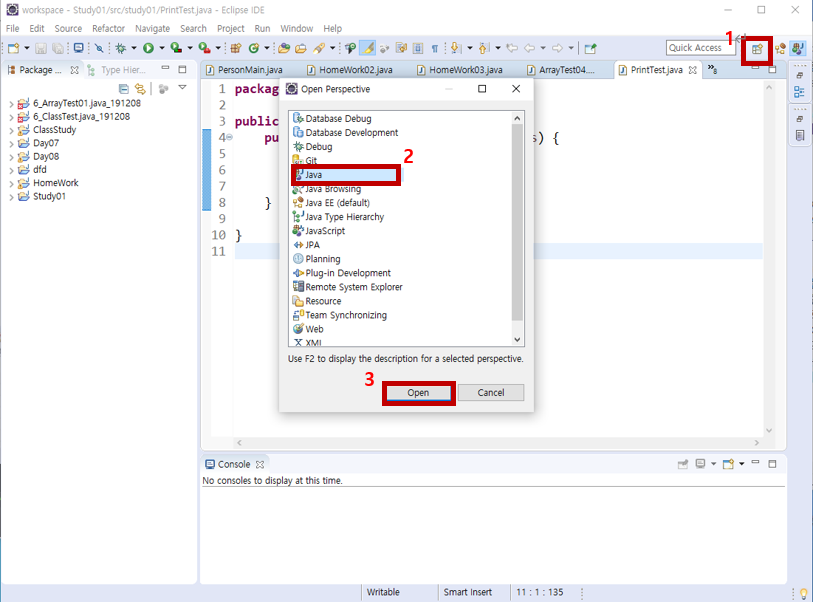Screen dimensions: 813x602
Task: Click the Quick Access search field
Action: click(x=700, y=48)
